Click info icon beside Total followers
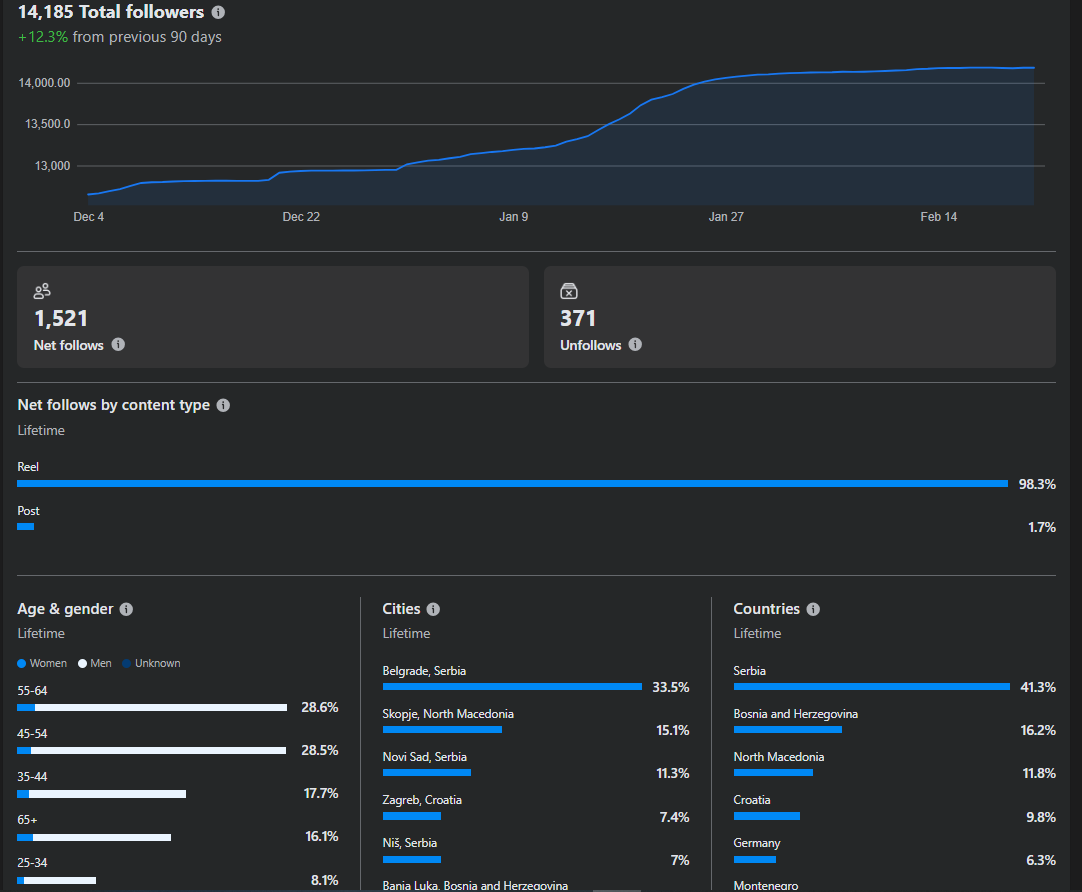 pyautogui.click(x=219, y=13)
